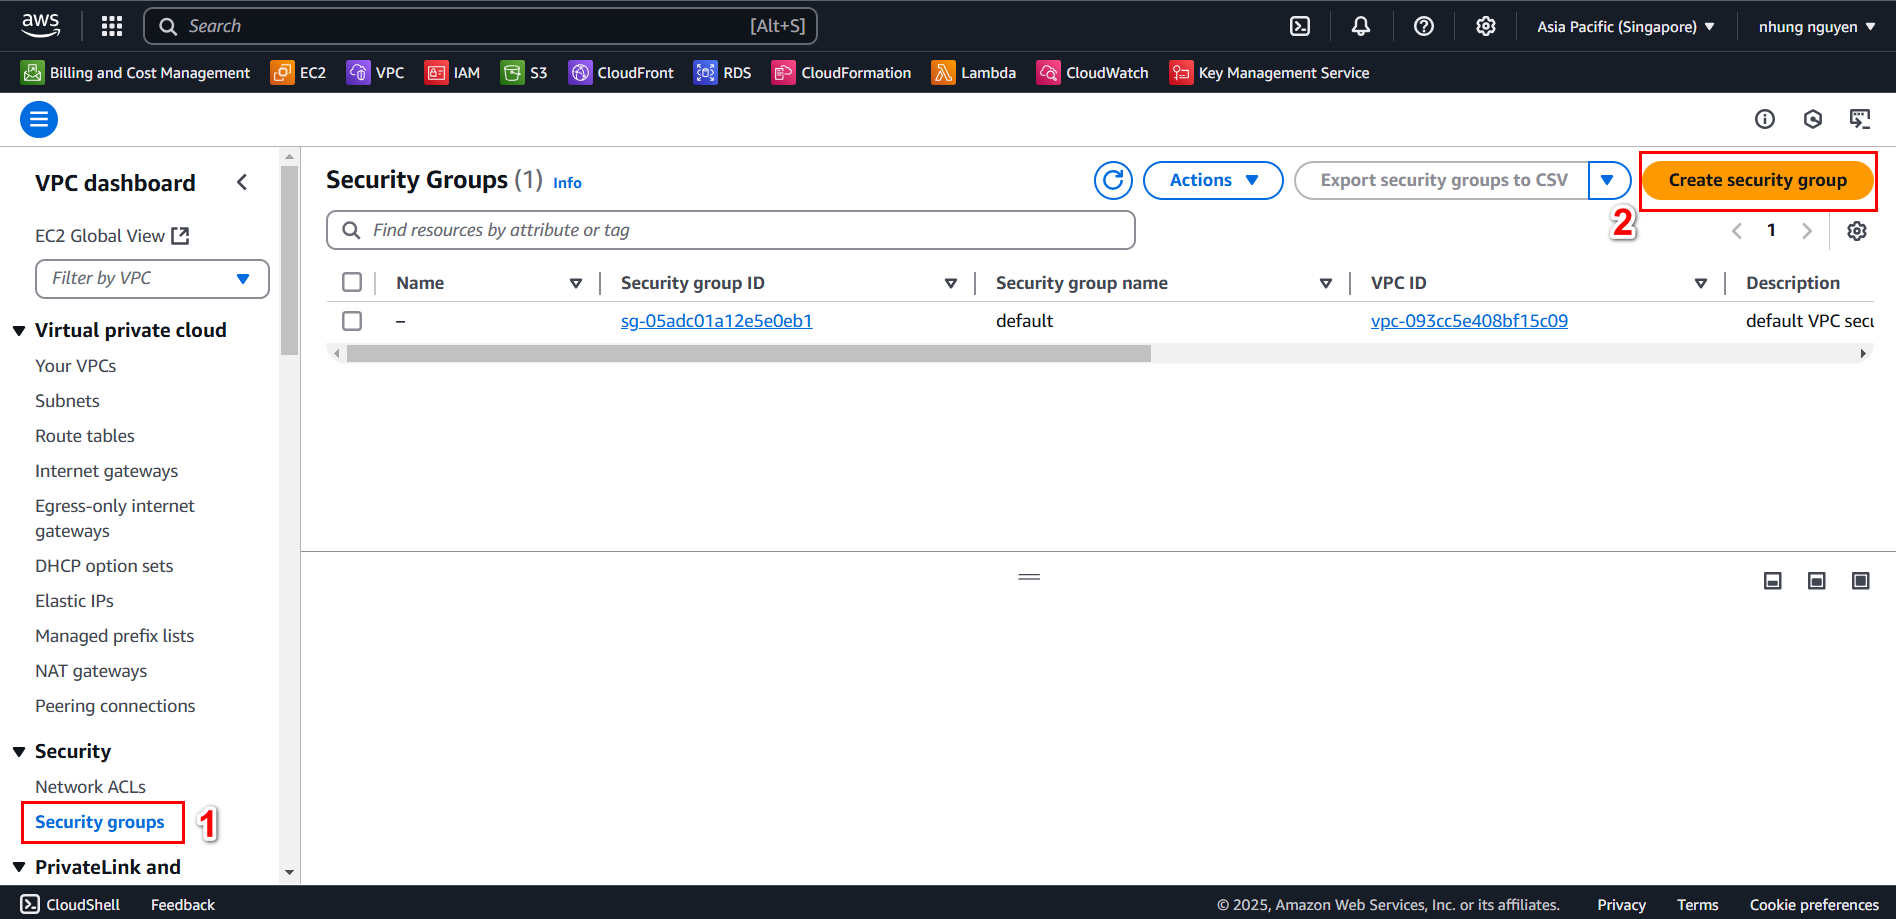Open the help question mark icon
Screen dimensions: 1896x919
(1424, 26)
